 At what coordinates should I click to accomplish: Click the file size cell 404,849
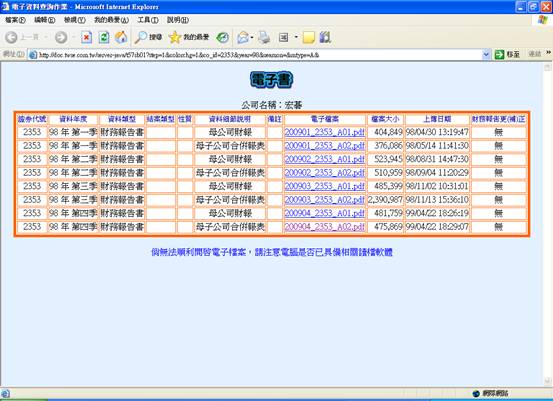388,132
